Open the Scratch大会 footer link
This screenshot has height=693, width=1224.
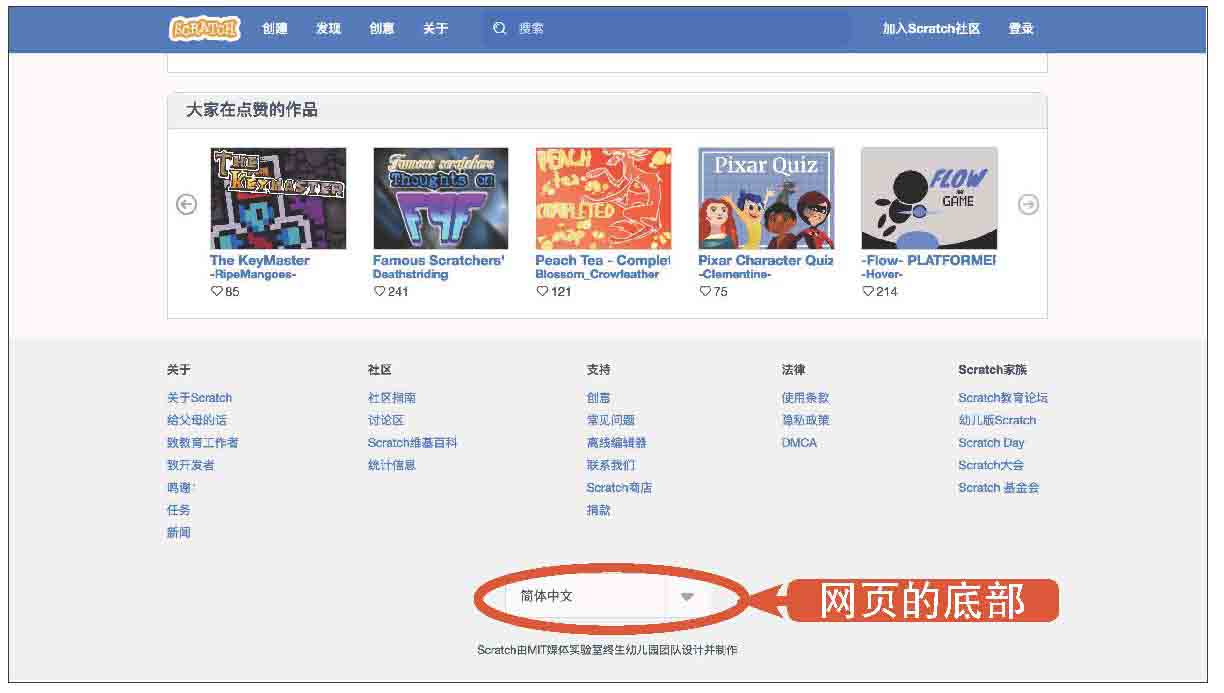[x=991, y=465]
